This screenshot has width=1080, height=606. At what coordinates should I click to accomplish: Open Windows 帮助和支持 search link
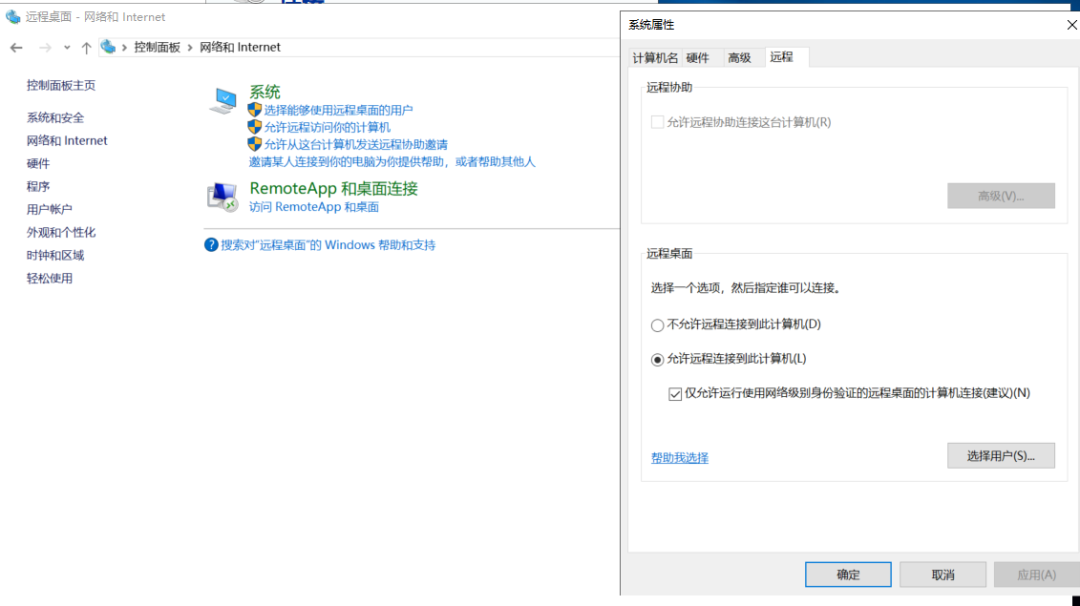point(328,245)
